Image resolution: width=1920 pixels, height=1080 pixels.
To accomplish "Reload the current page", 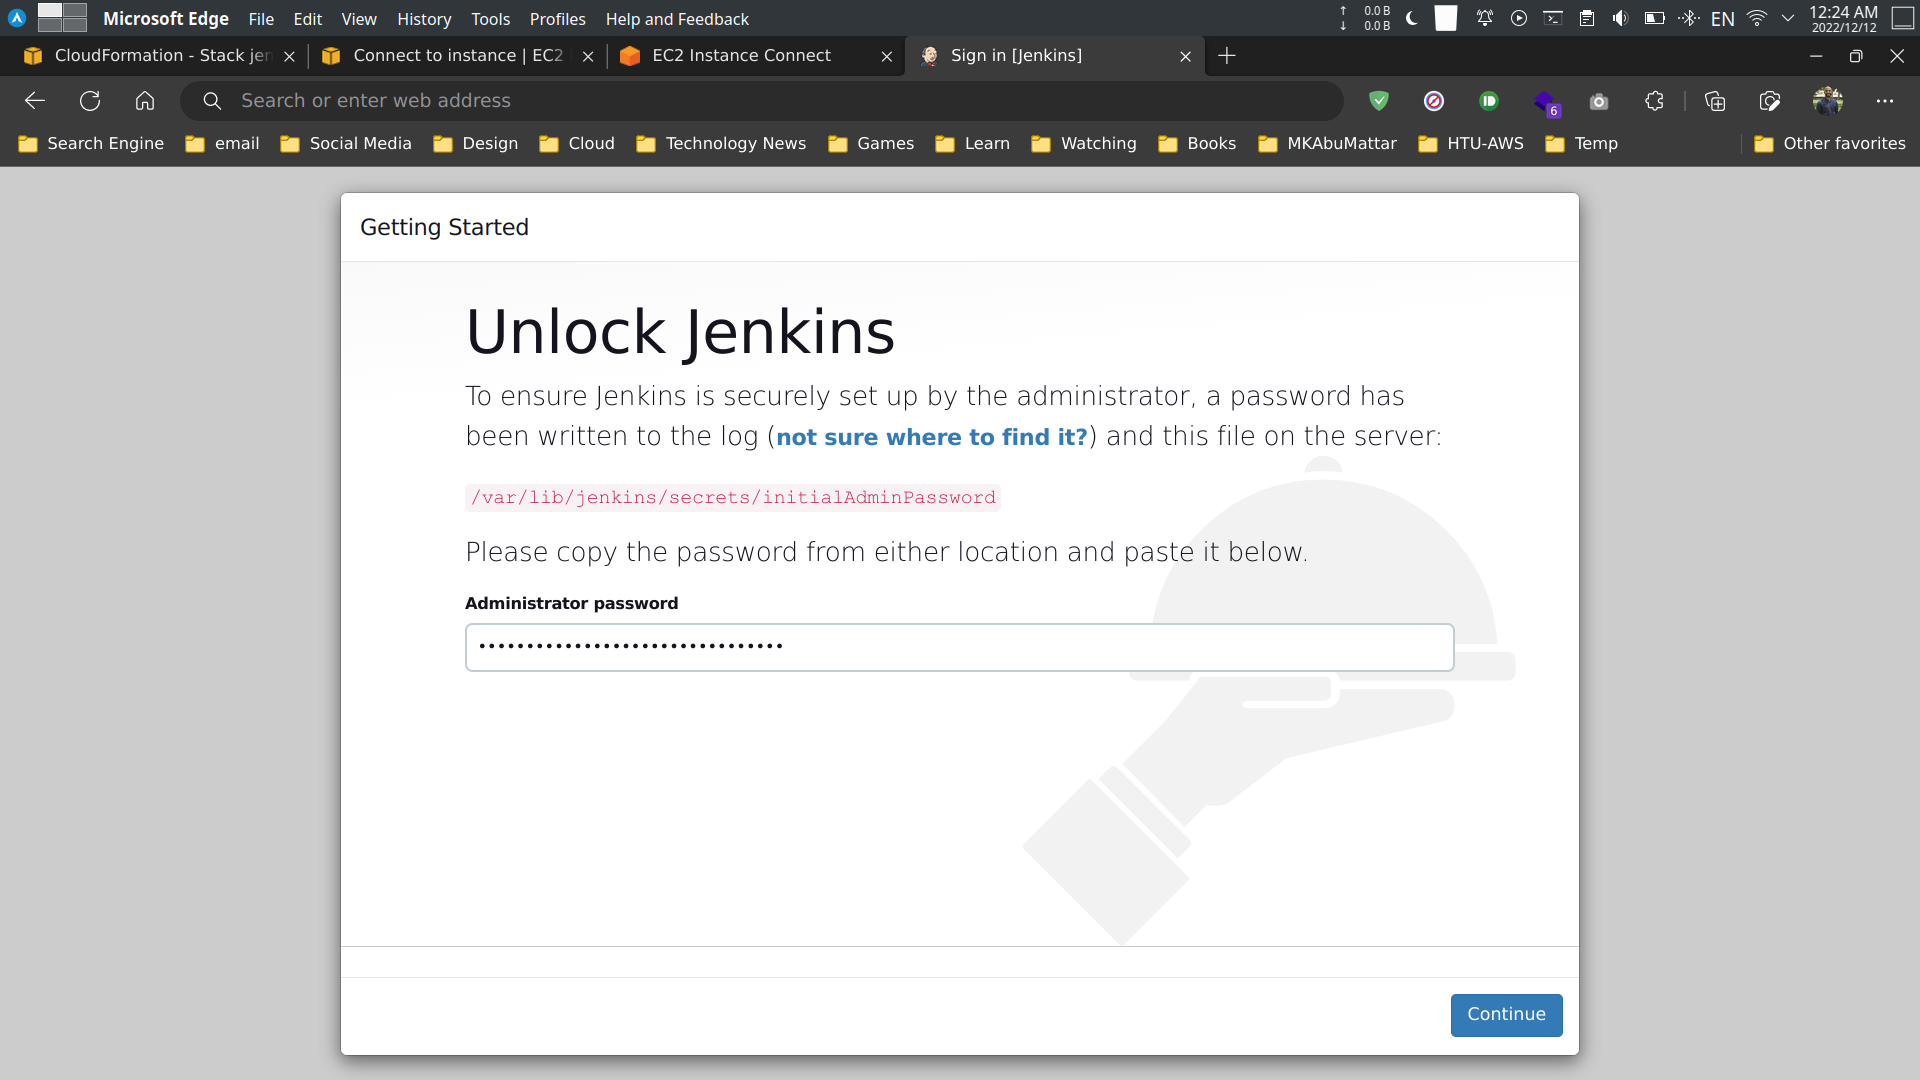I will pos(89,100).
